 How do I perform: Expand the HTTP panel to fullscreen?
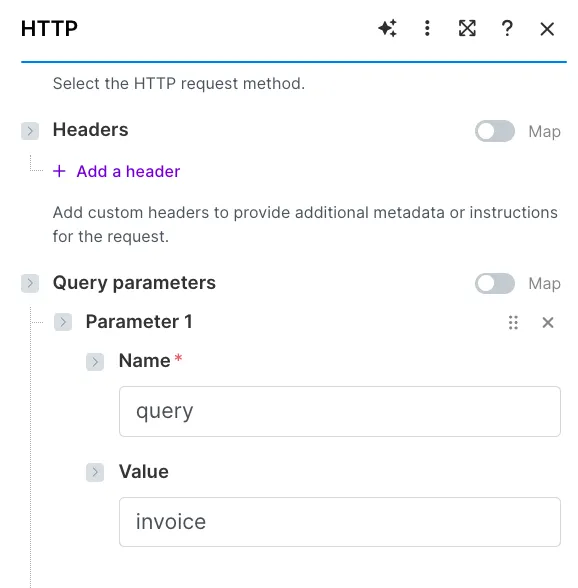tap(467, 28)
